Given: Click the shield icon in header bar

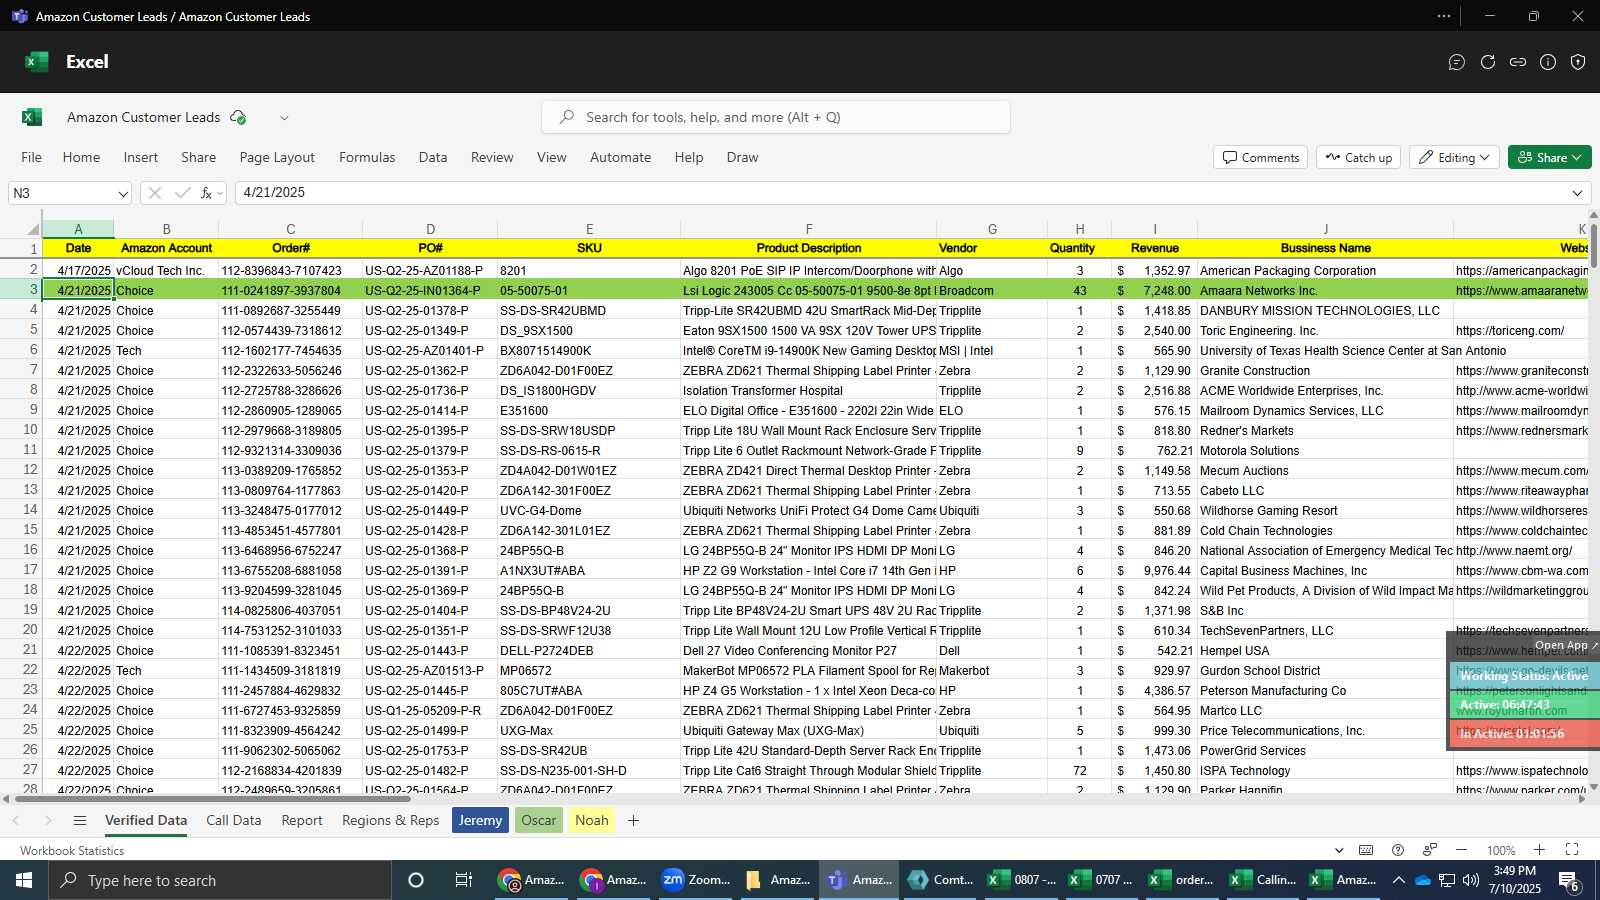Looking at the screenshot, I should tap(1578, 62).
